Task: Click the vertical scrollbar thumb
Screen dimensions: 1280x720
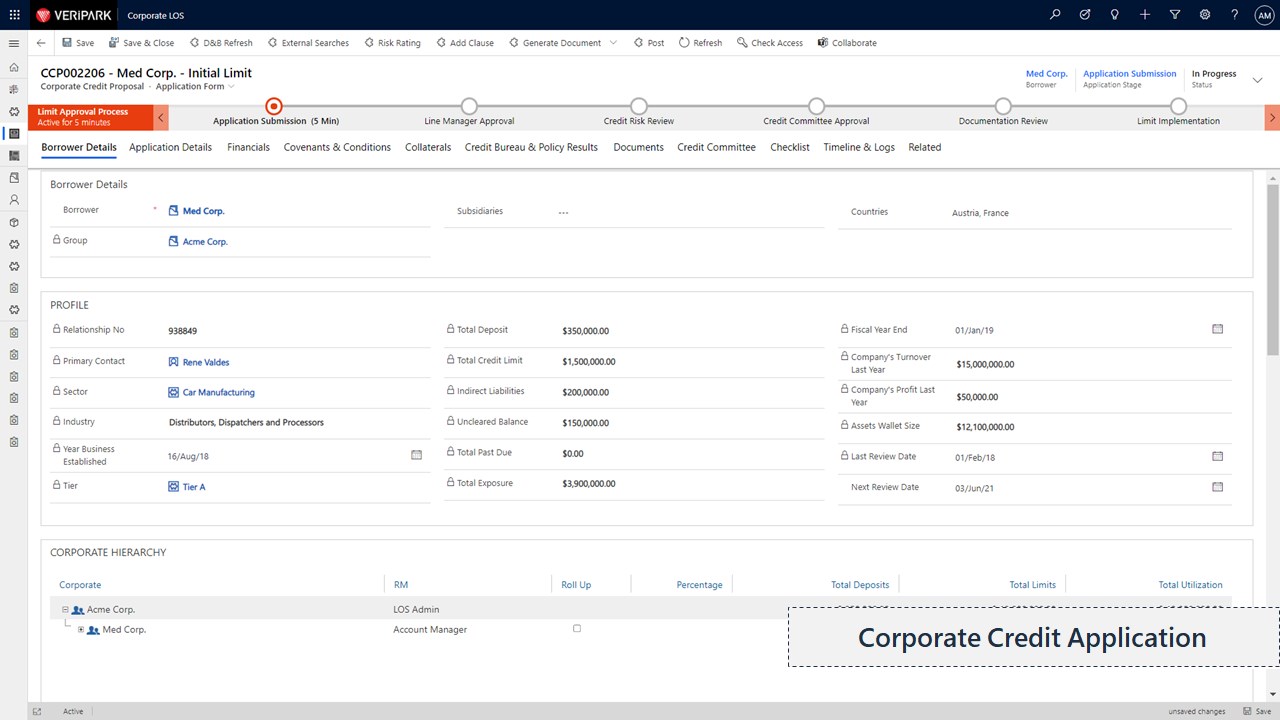Action: click(1273, 269)
